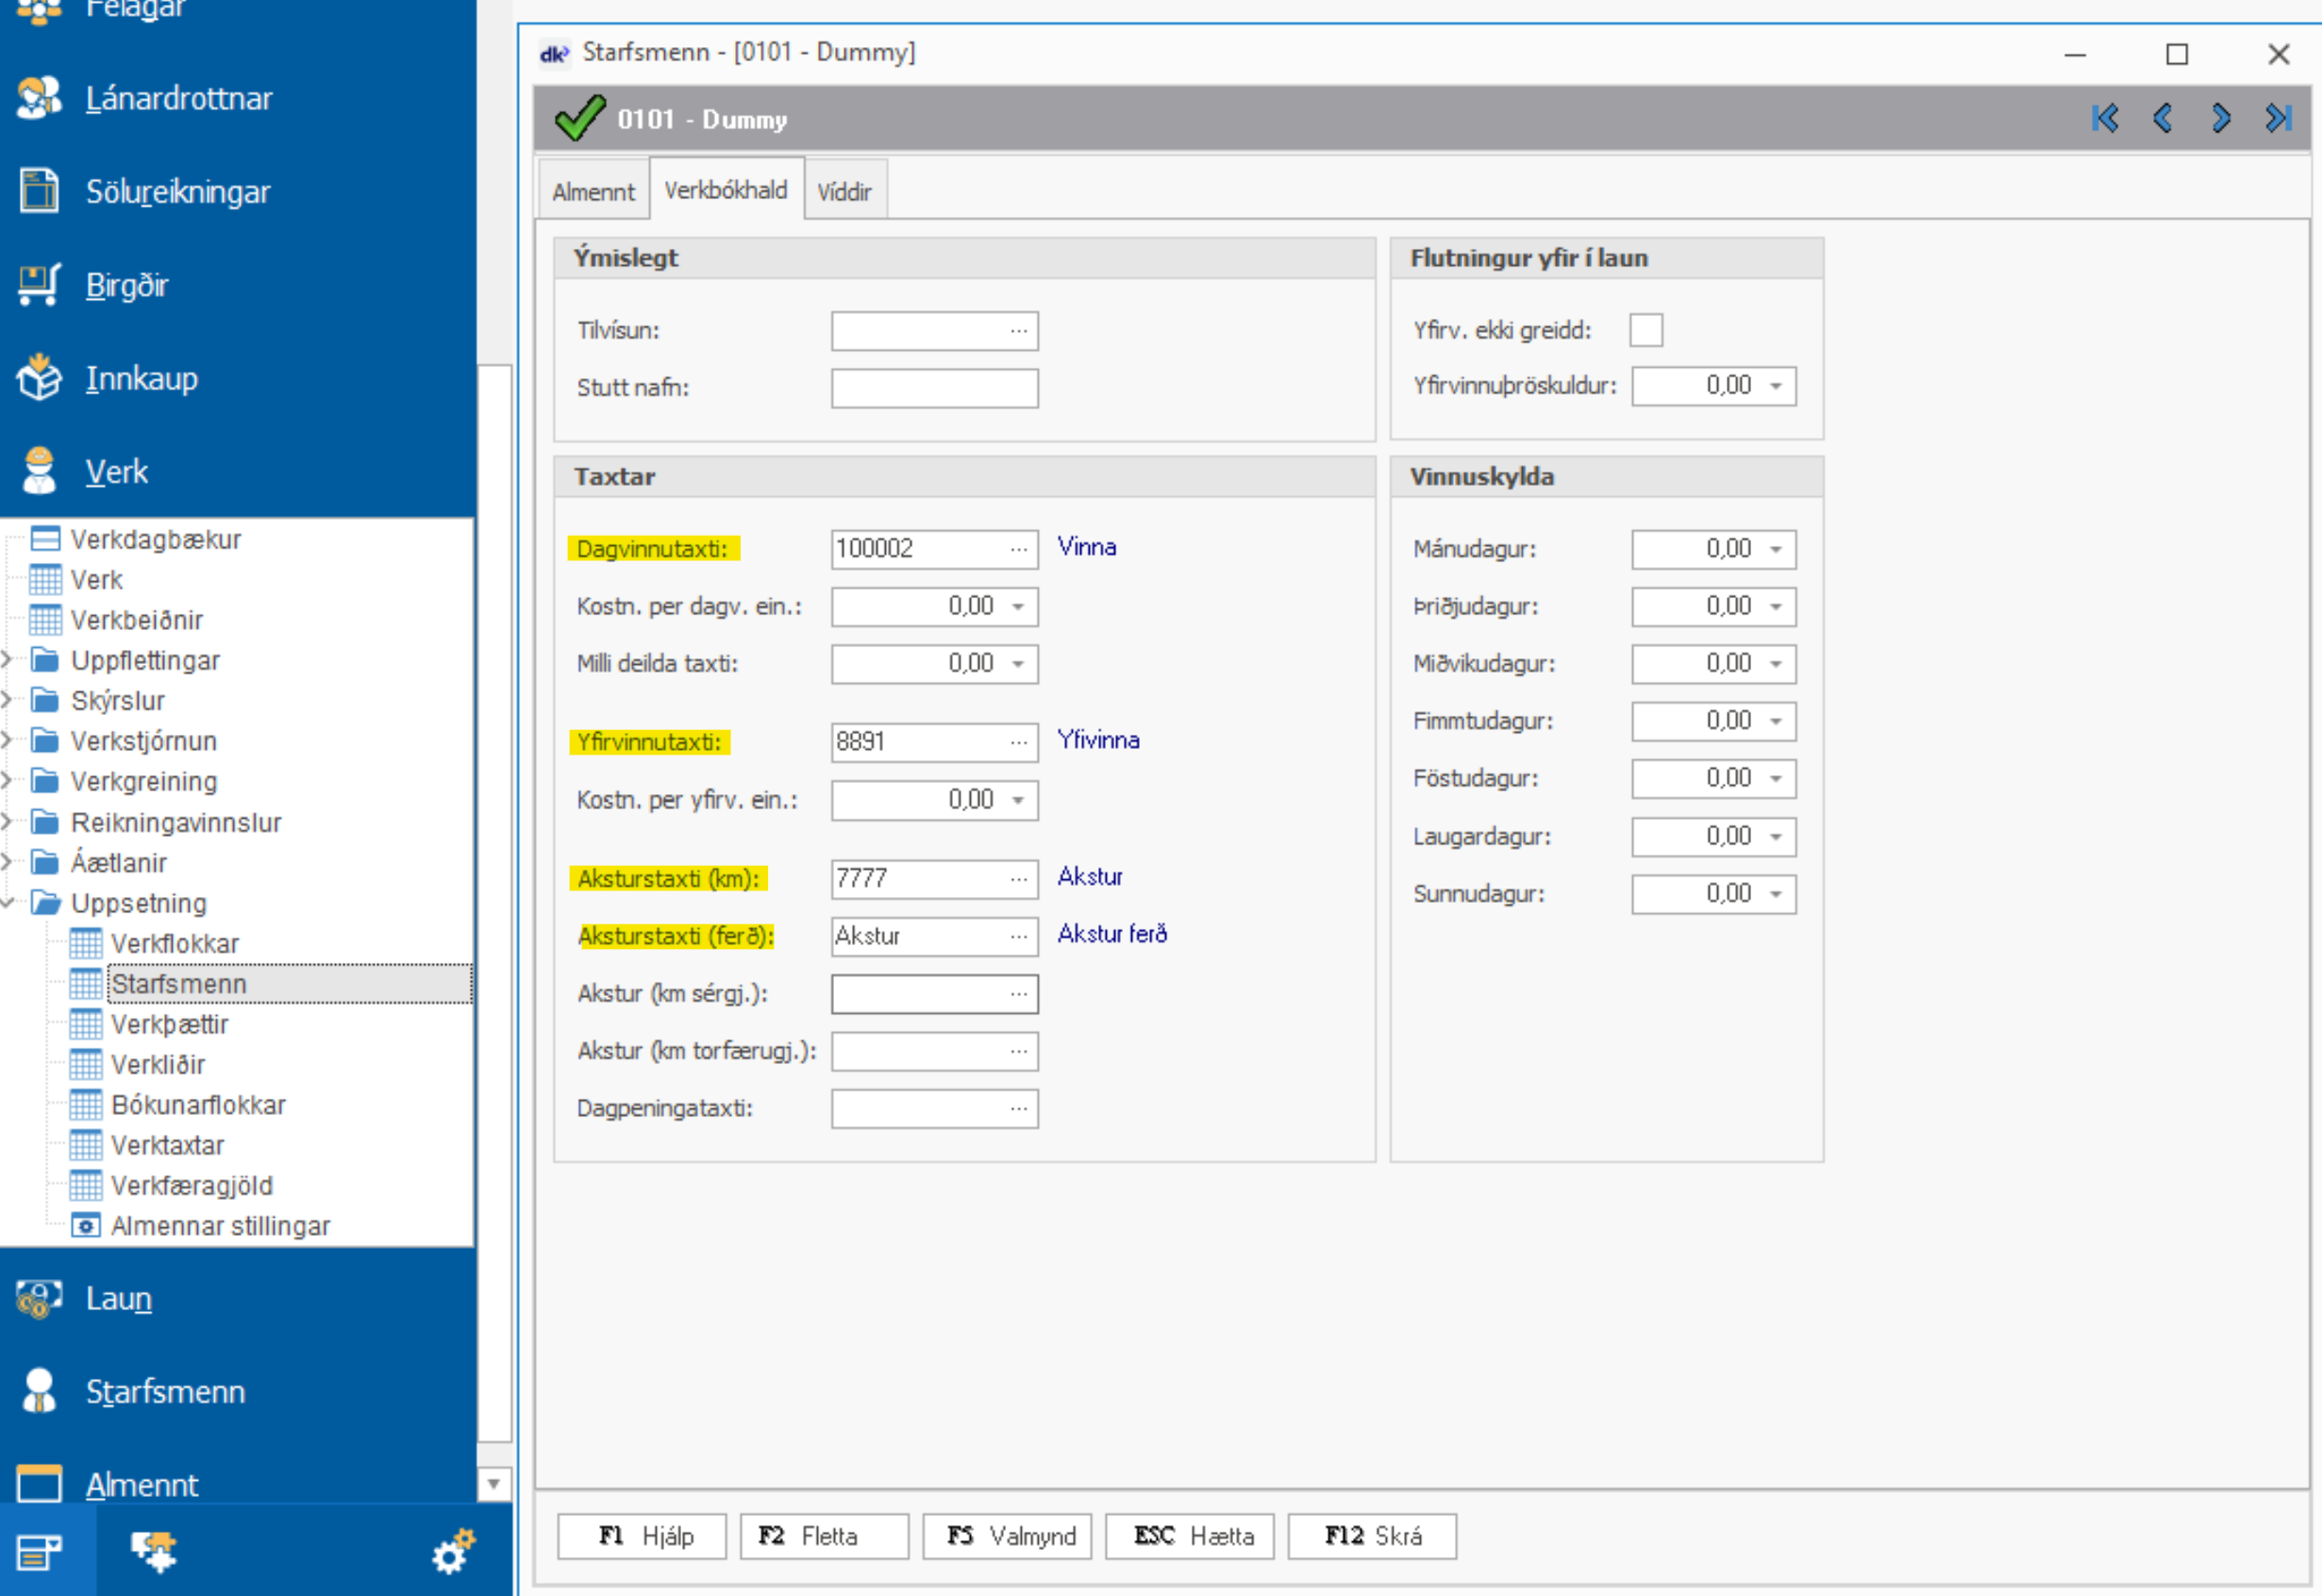Open the Birgðir inventory module
Image resolution: width=2322 pixels, height=1596 pixels.
(126, 286)
